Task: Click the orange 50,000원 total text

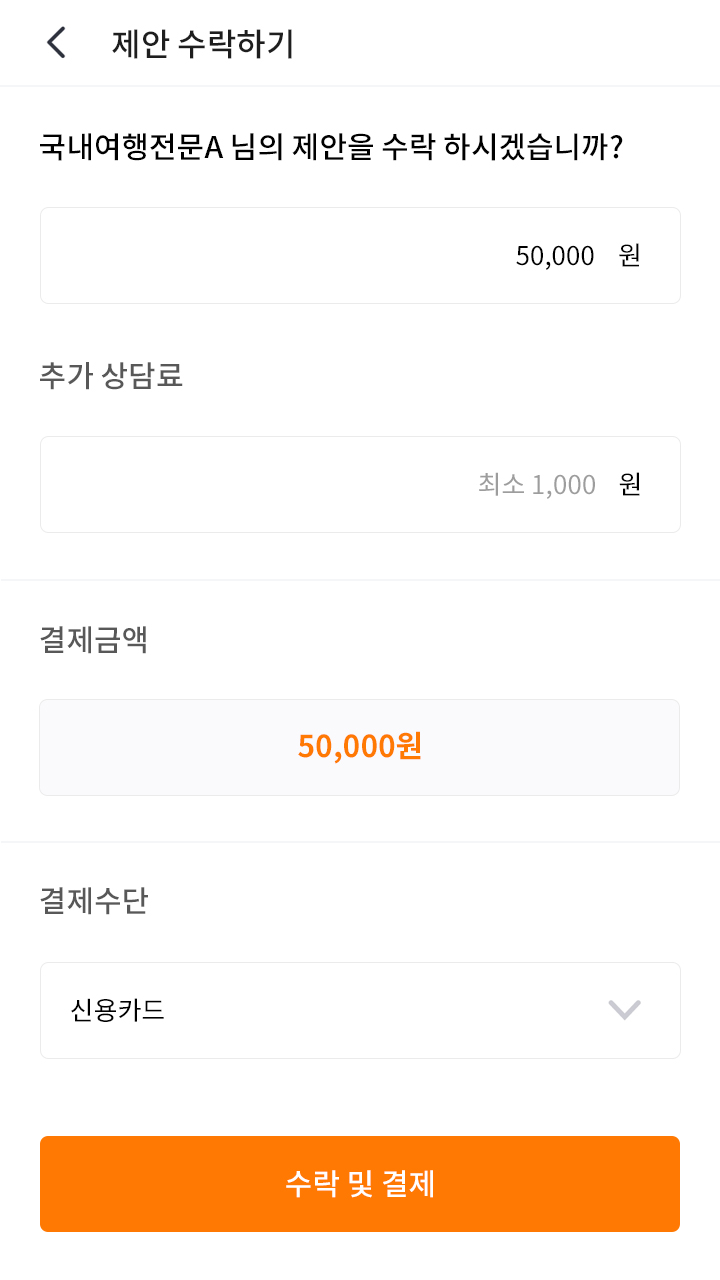Action: 360,747
